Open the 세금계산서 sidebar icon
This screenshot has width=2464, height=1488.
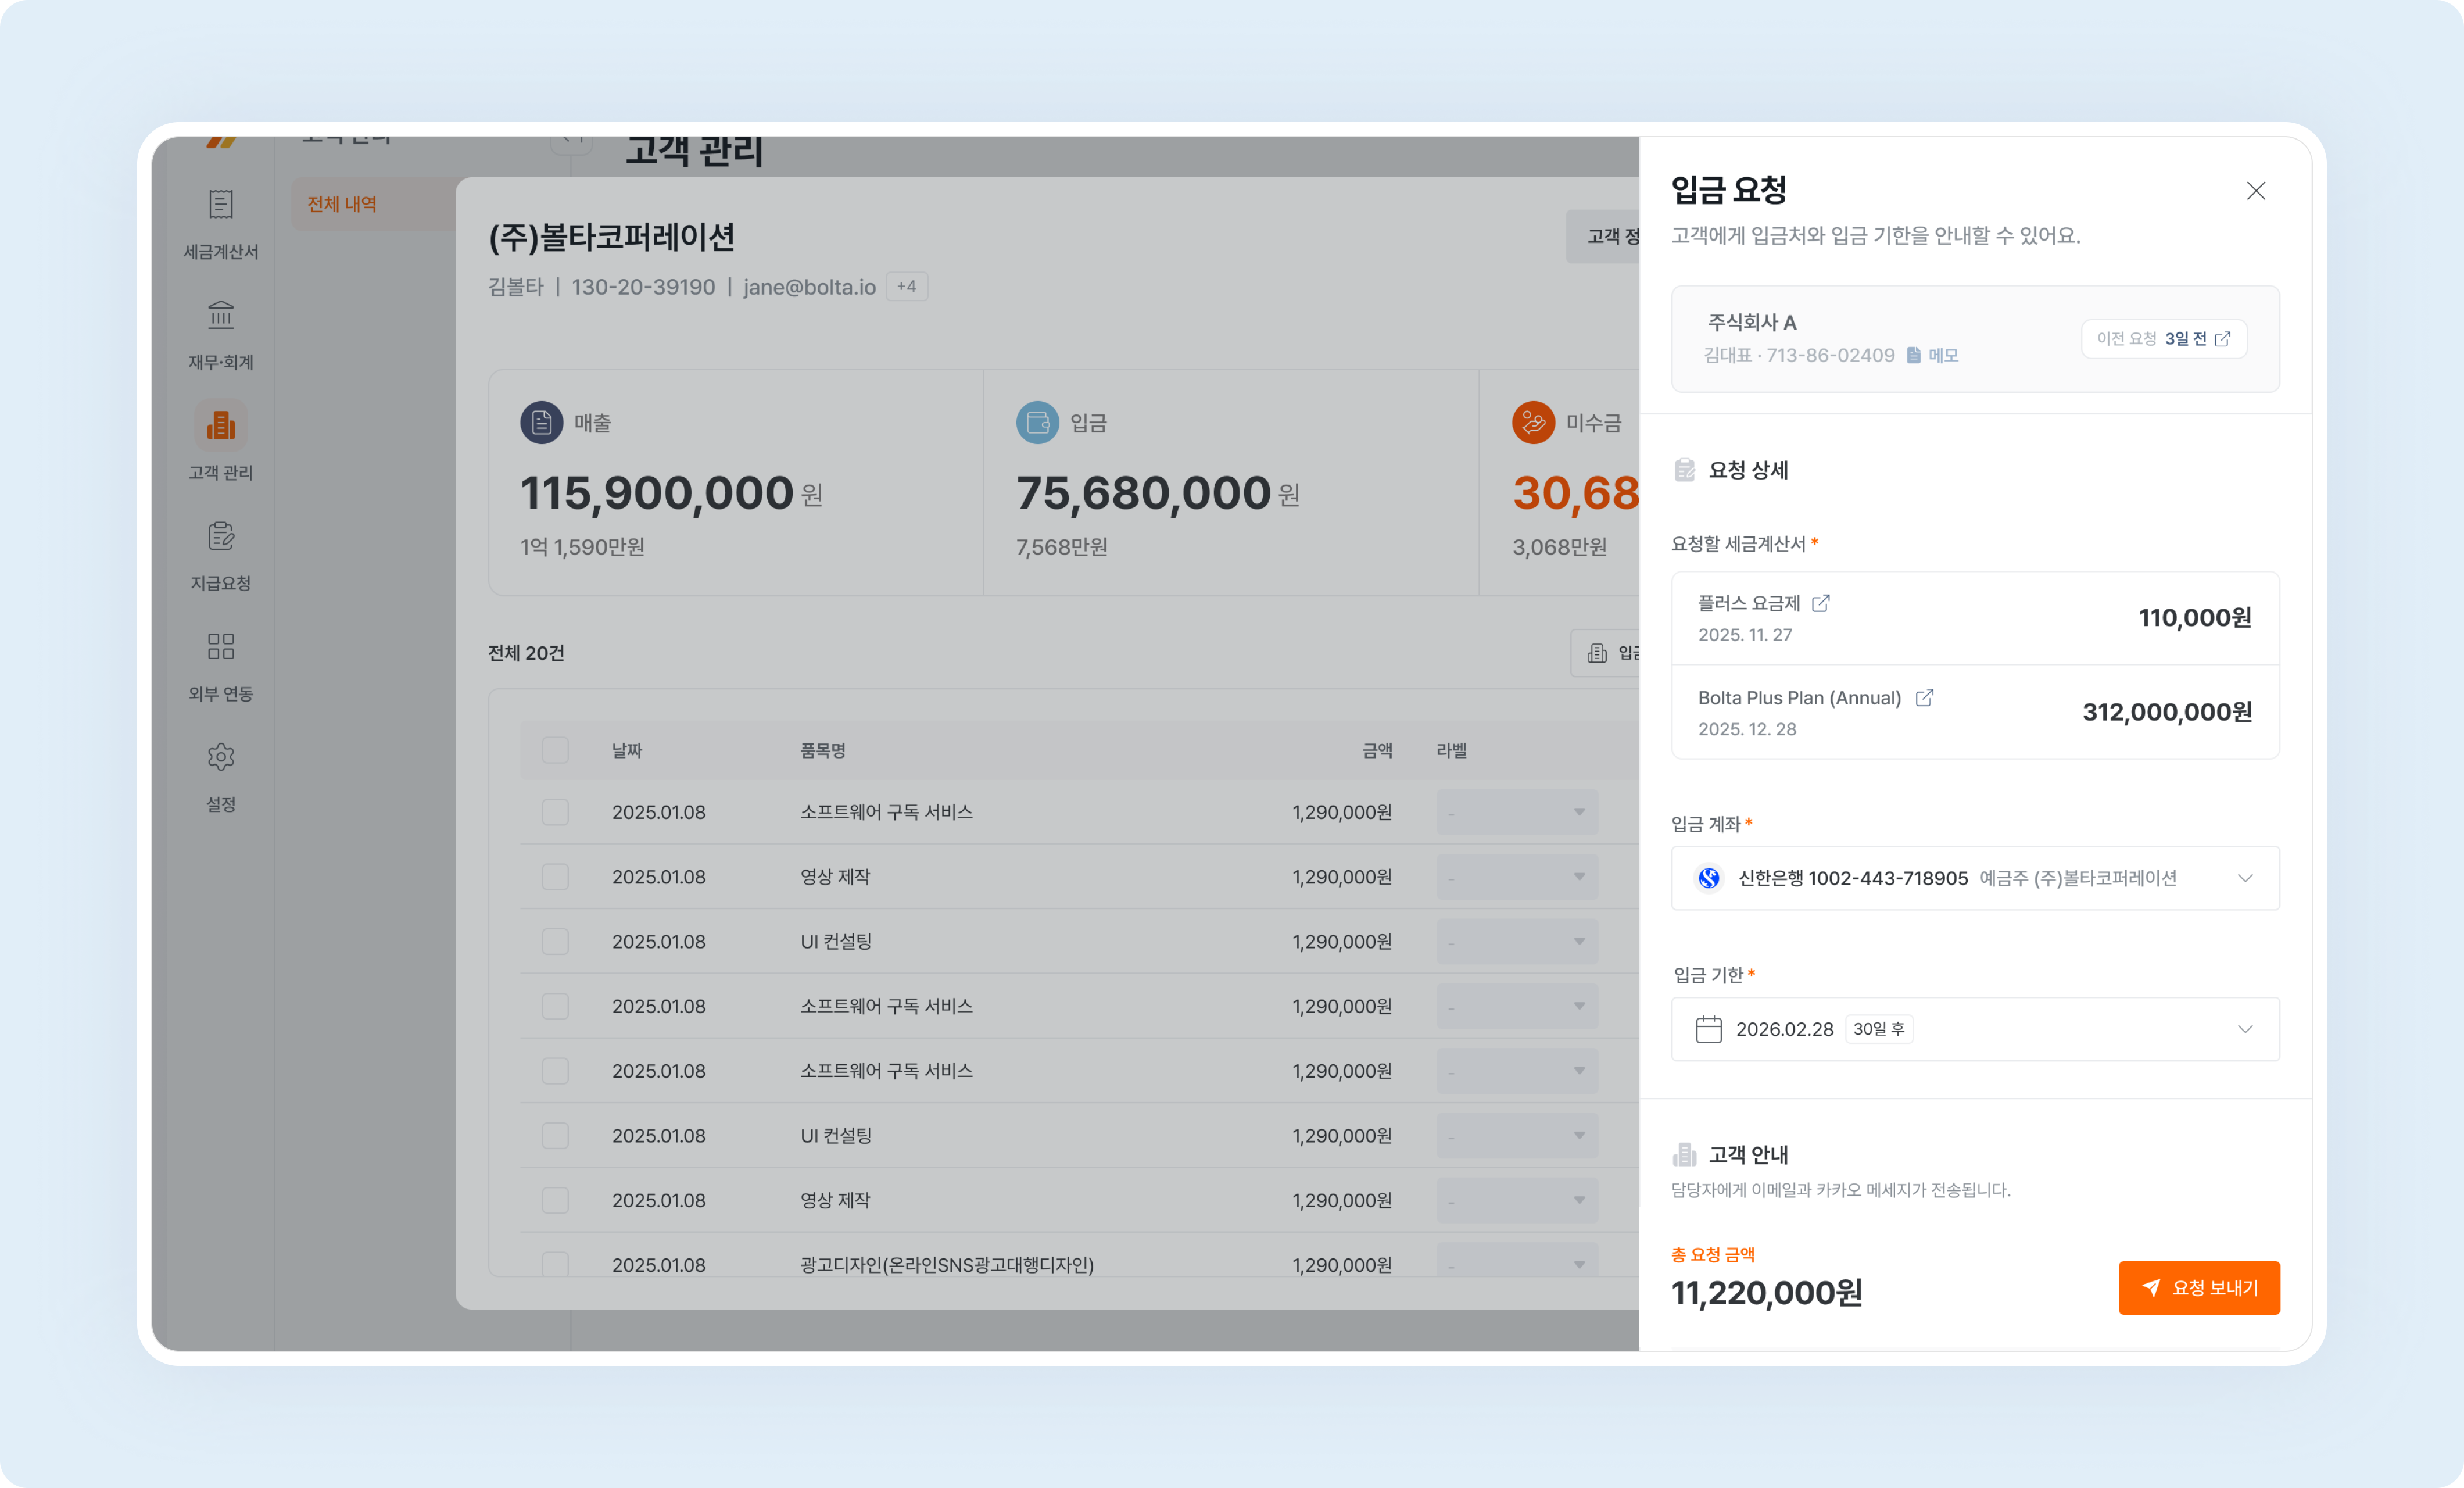221,205
